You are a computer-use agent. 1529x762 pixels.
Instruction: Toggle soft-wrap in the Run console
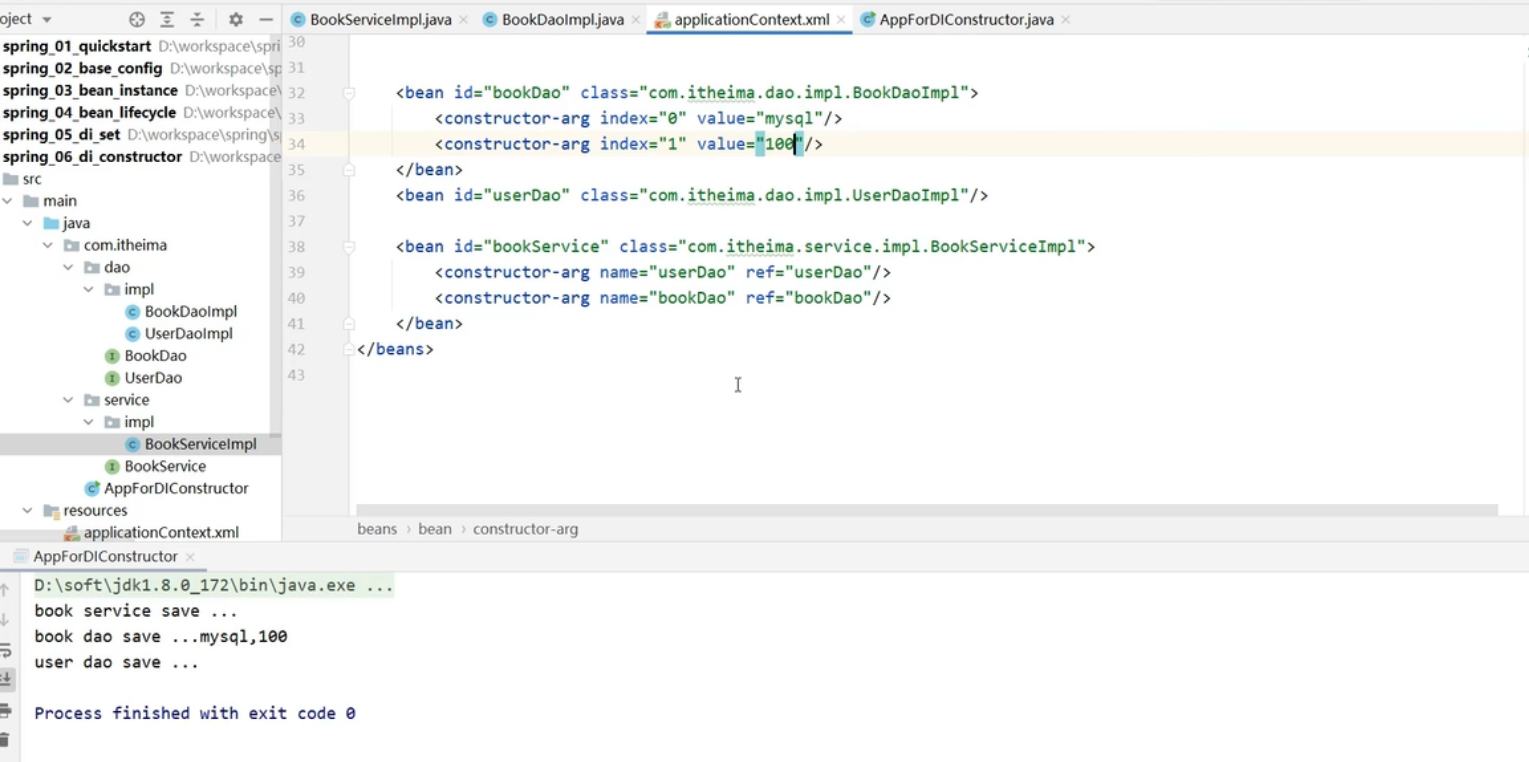pyautogui.click(x=5, y=650)
